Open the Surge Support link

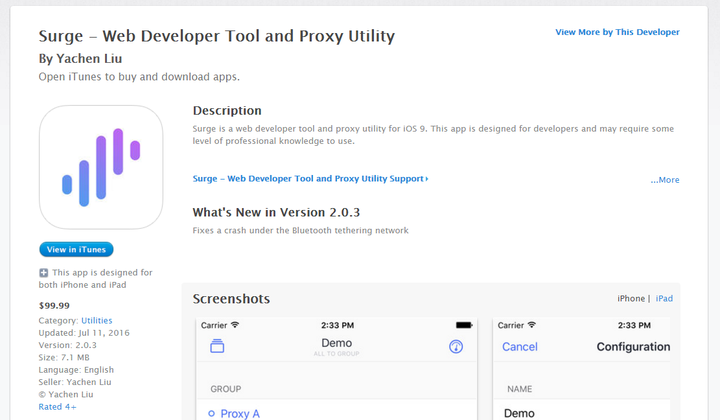pyautogui.click(x=310, y=179)
